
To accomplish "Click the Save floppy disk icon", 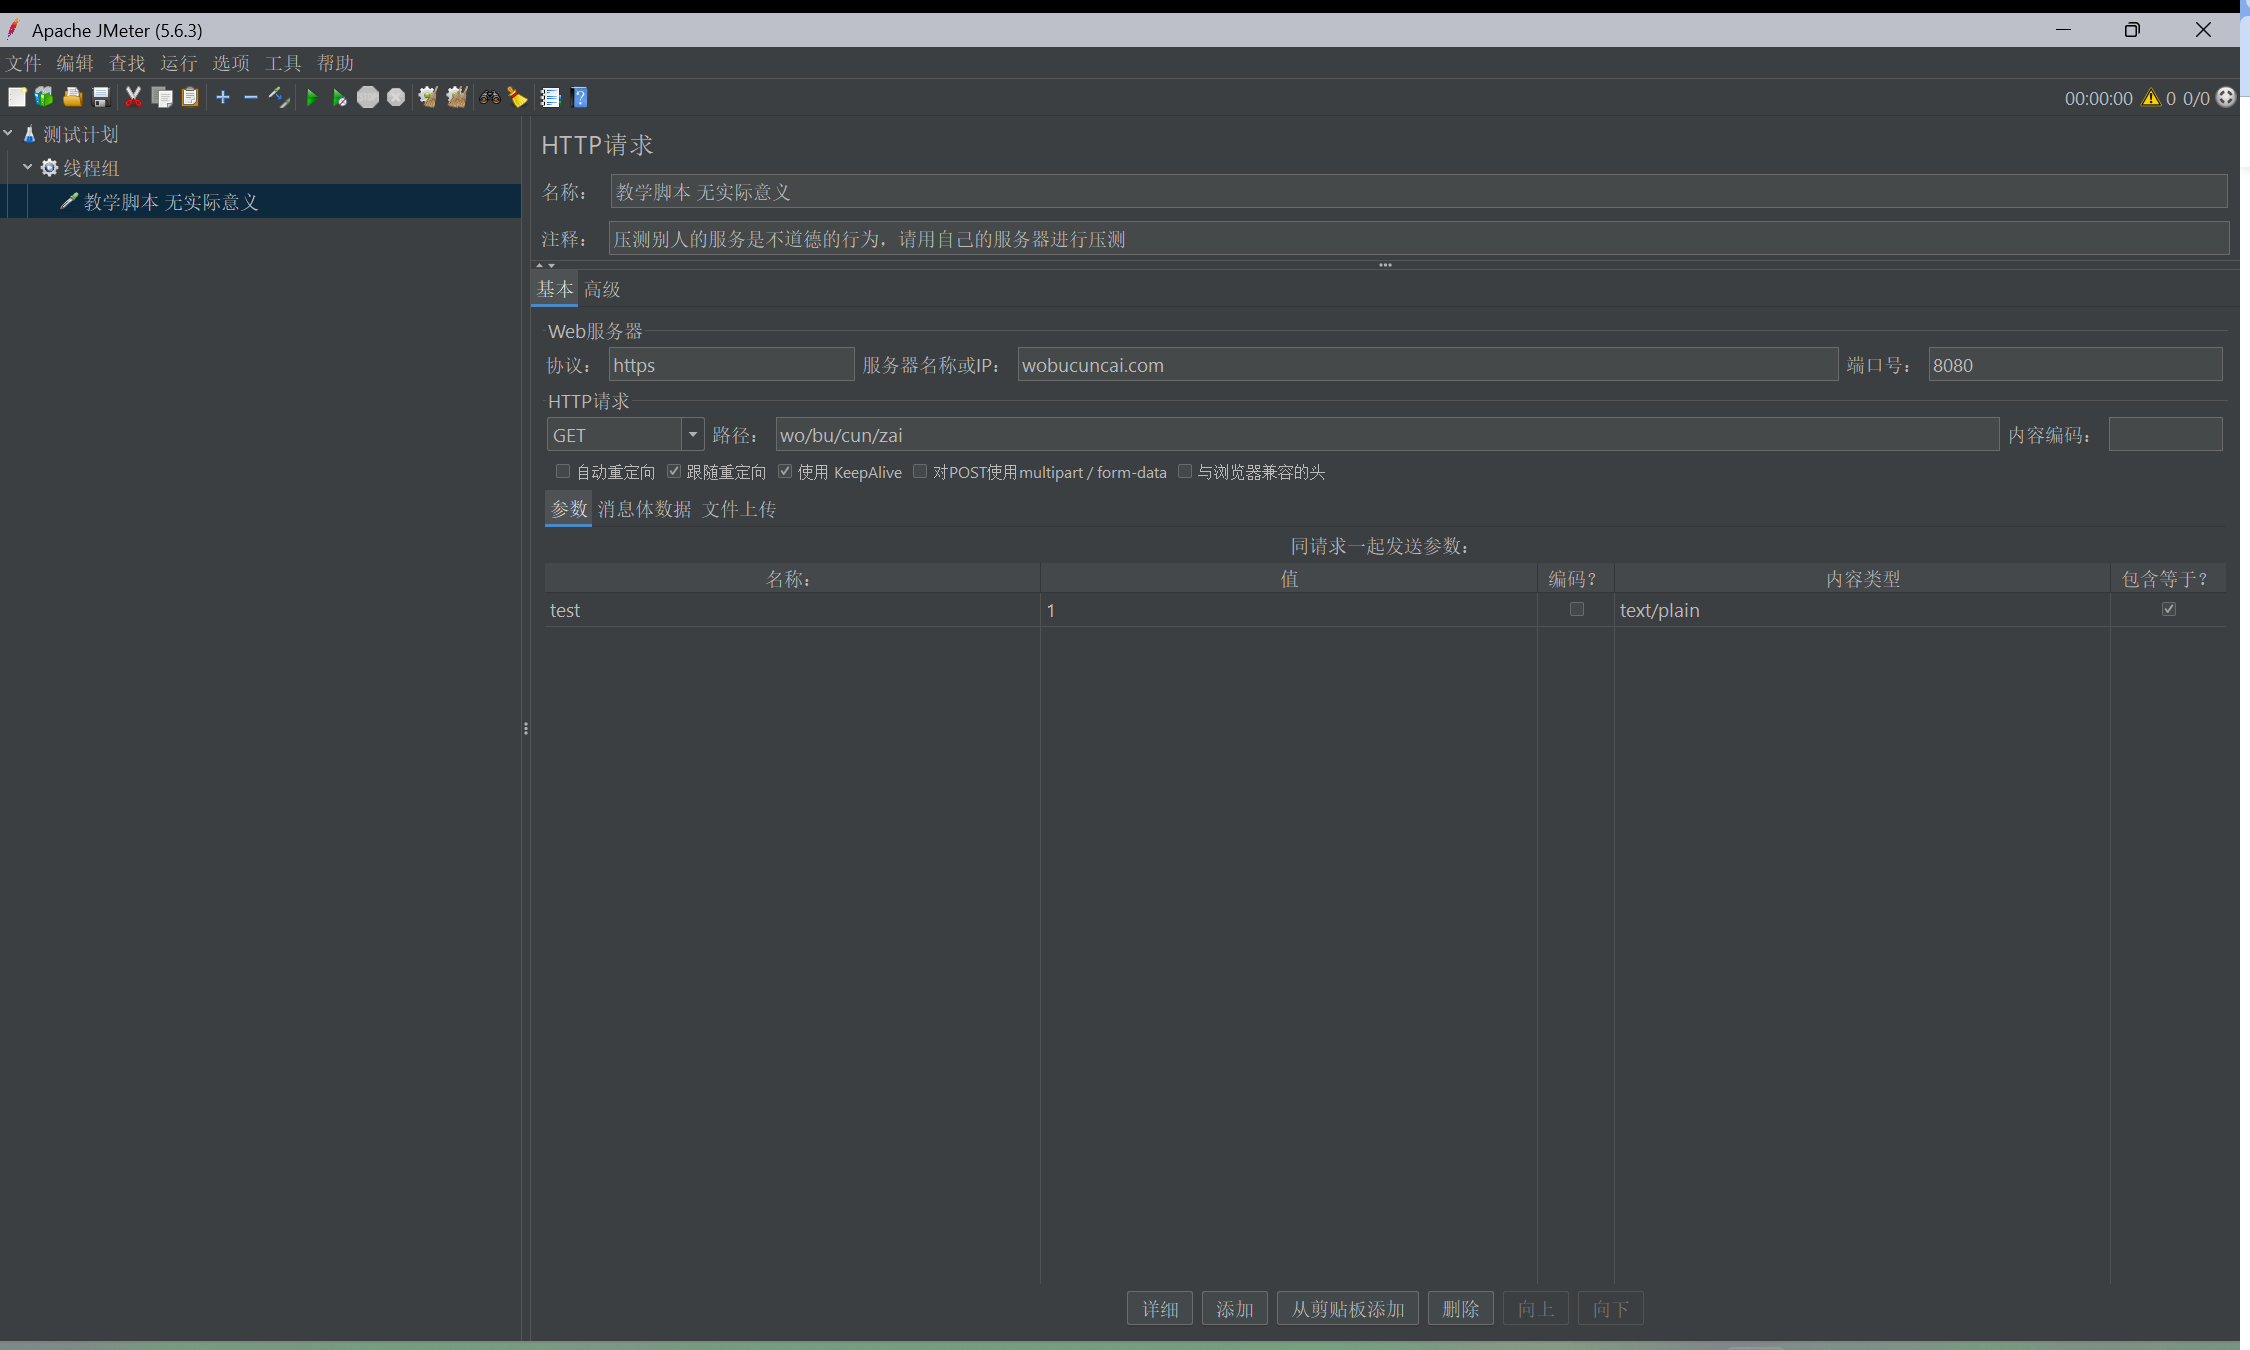I will coord(101,97).
